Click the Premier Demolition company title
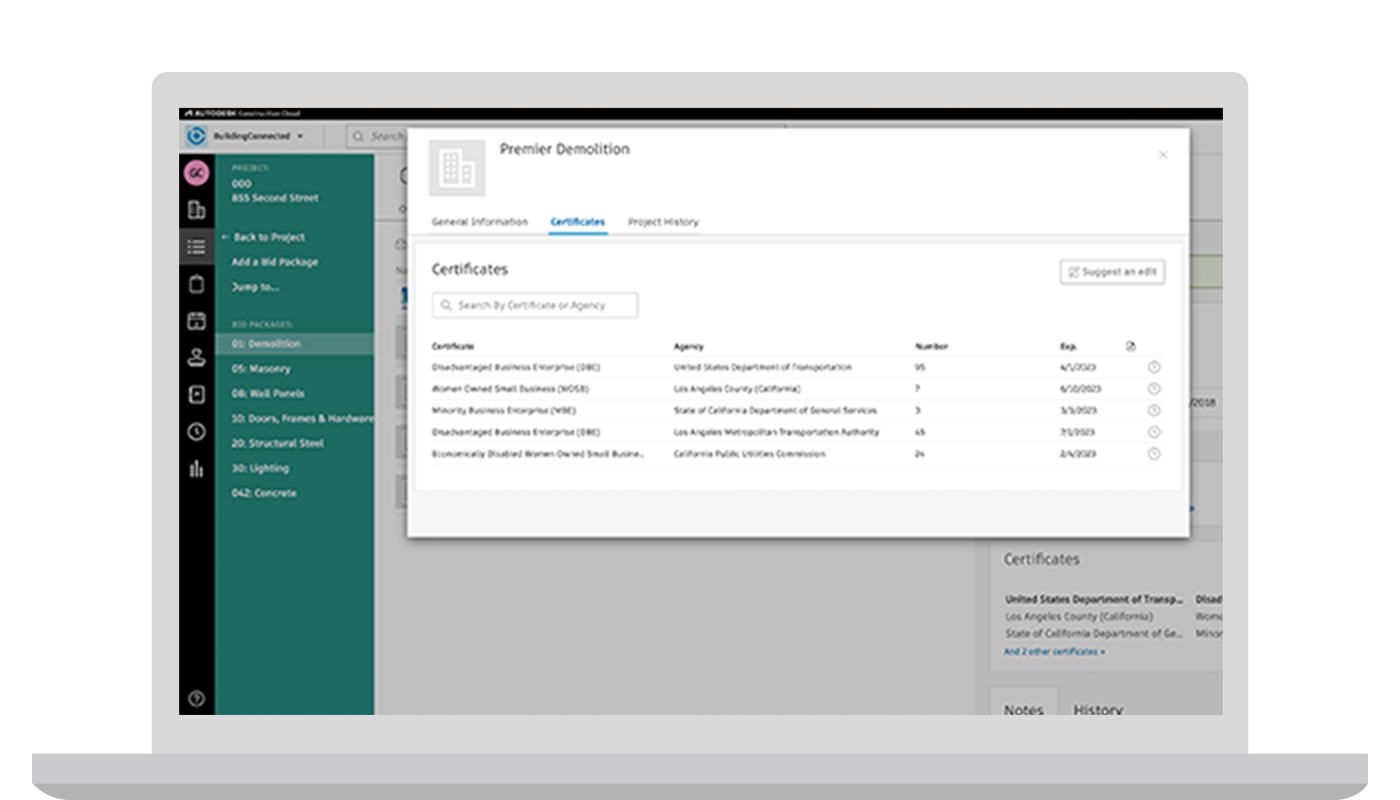Viewport: 1400px width, 800px height. click(x=564, y=149)
